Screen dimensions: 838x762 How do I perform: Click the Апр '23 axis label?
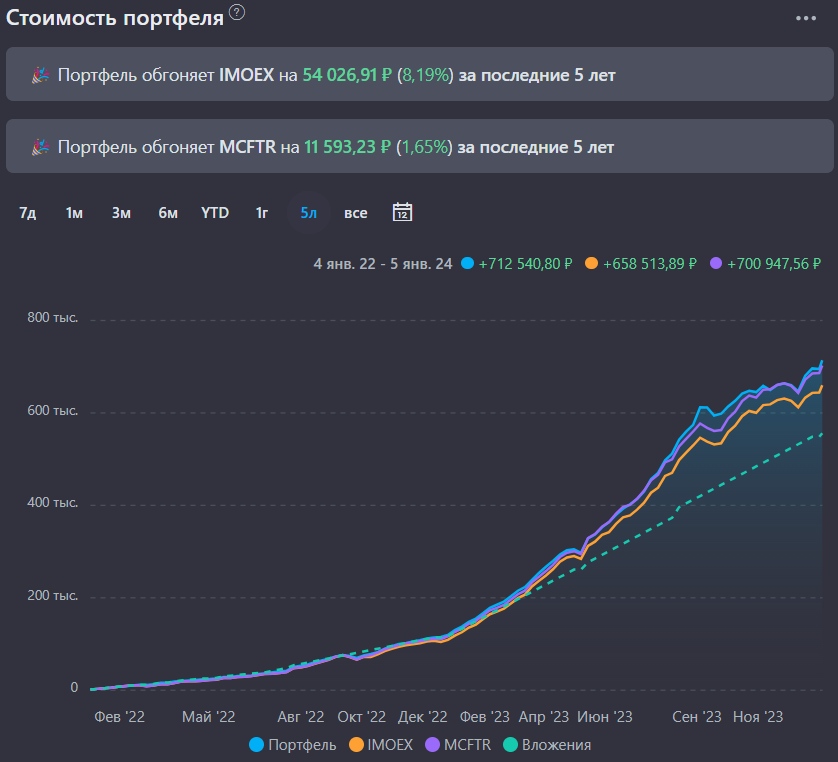544,717
